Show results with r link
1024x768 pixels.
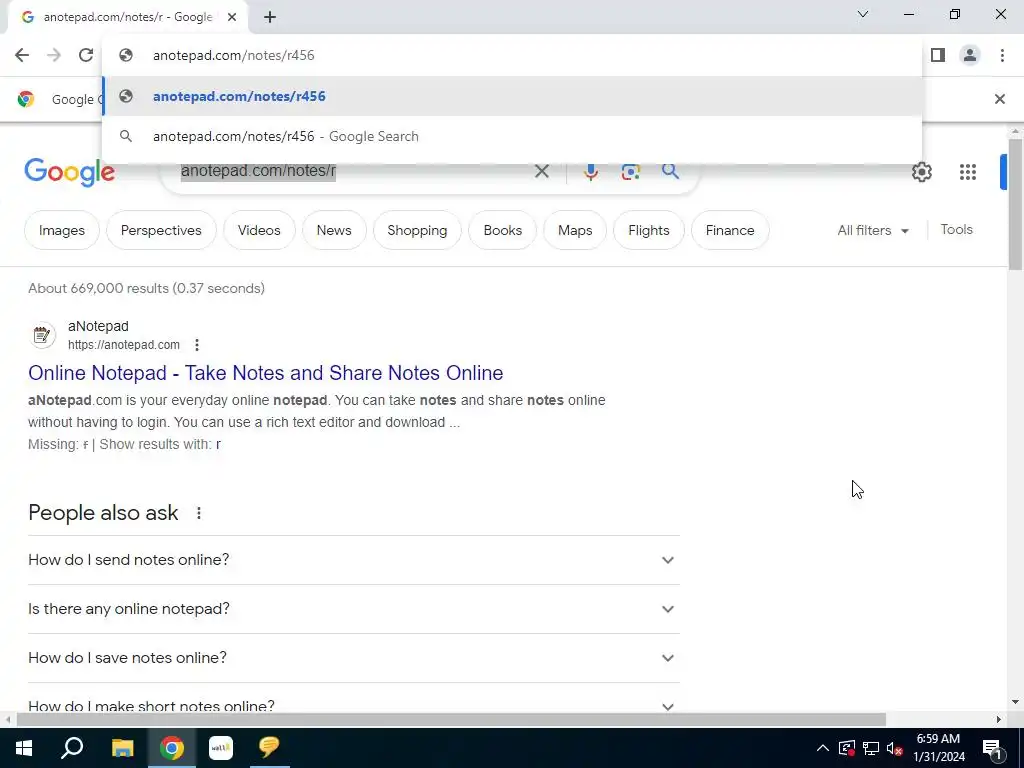tap(218, 444)
